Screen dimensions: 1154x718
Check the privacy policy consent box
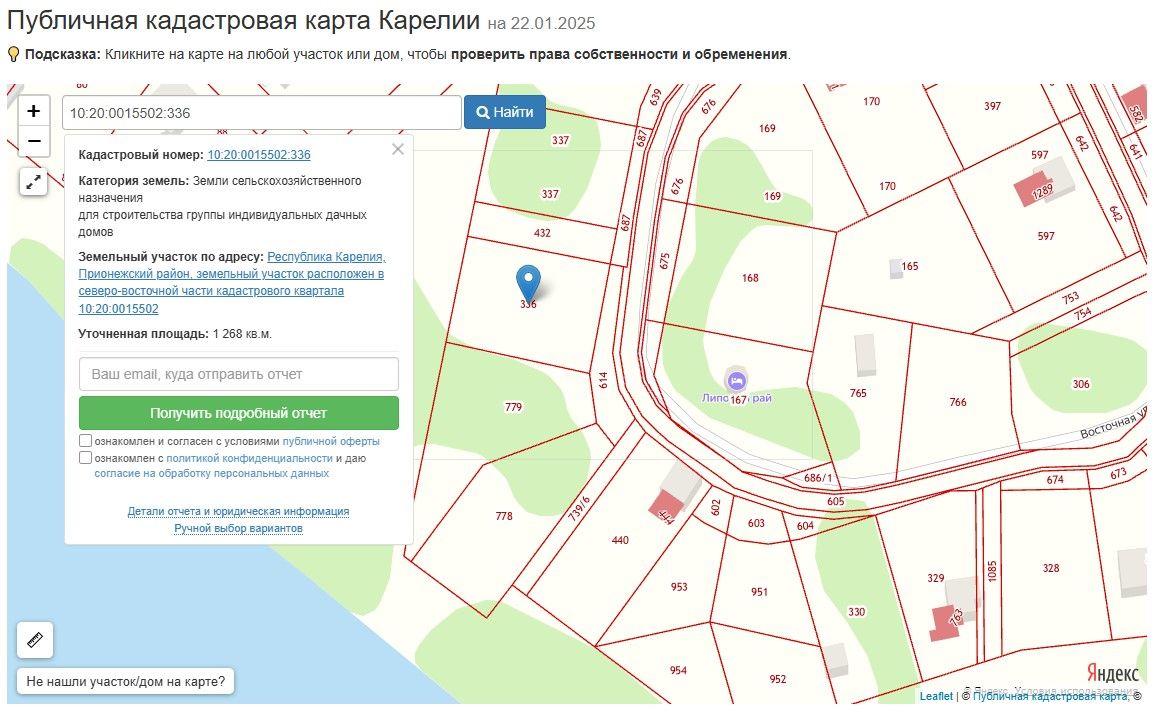(86, 458)
